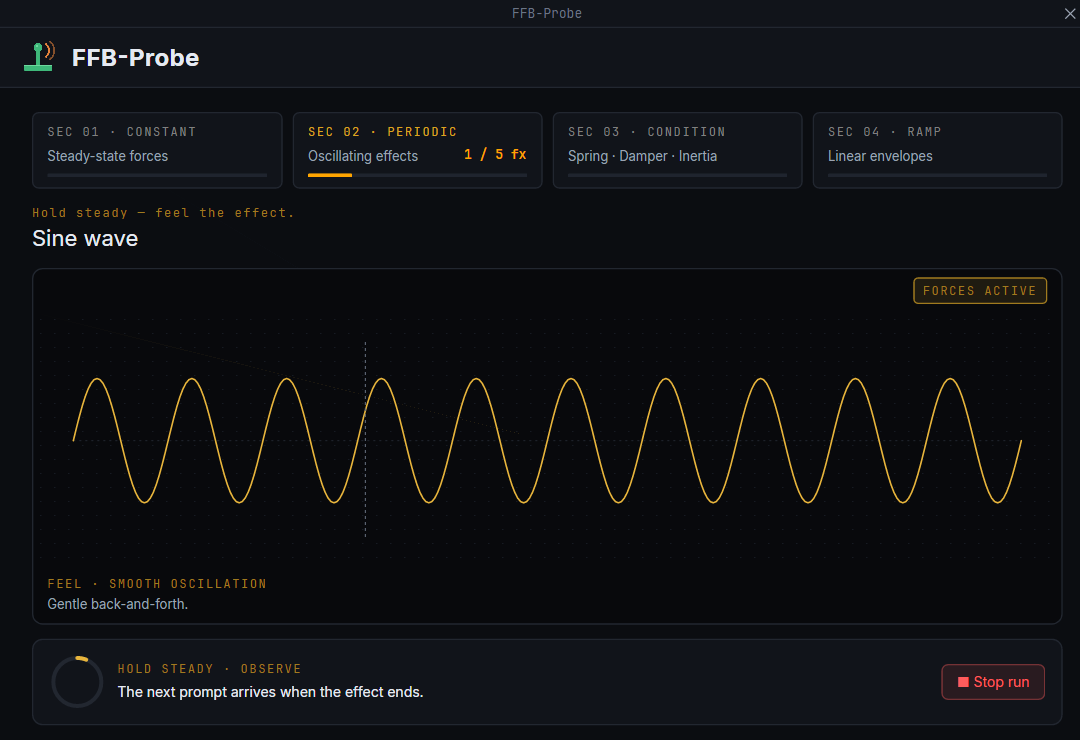The width and height of the screenshot is (1080, 740).
Task: Click the dashed vertical playhead on waveform
Action: tap(365, 439)
